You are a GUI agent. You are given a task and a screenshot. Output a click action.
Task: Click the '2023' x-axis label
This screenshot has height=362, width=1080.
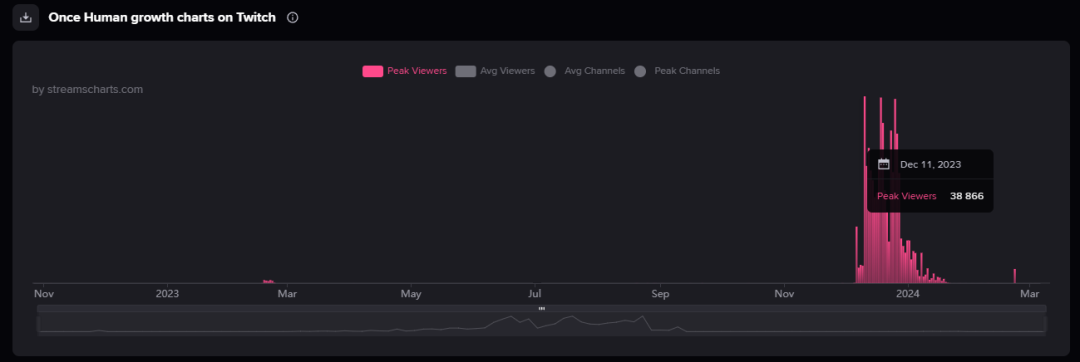167,294
